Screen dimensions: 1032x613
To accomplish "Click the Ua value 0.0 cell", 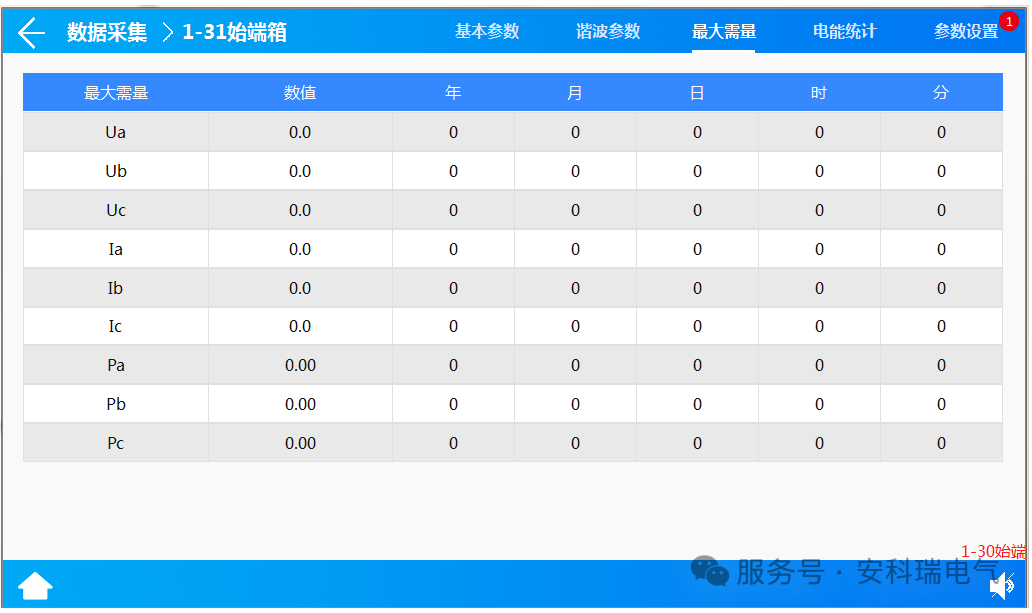I will [300, 132].
